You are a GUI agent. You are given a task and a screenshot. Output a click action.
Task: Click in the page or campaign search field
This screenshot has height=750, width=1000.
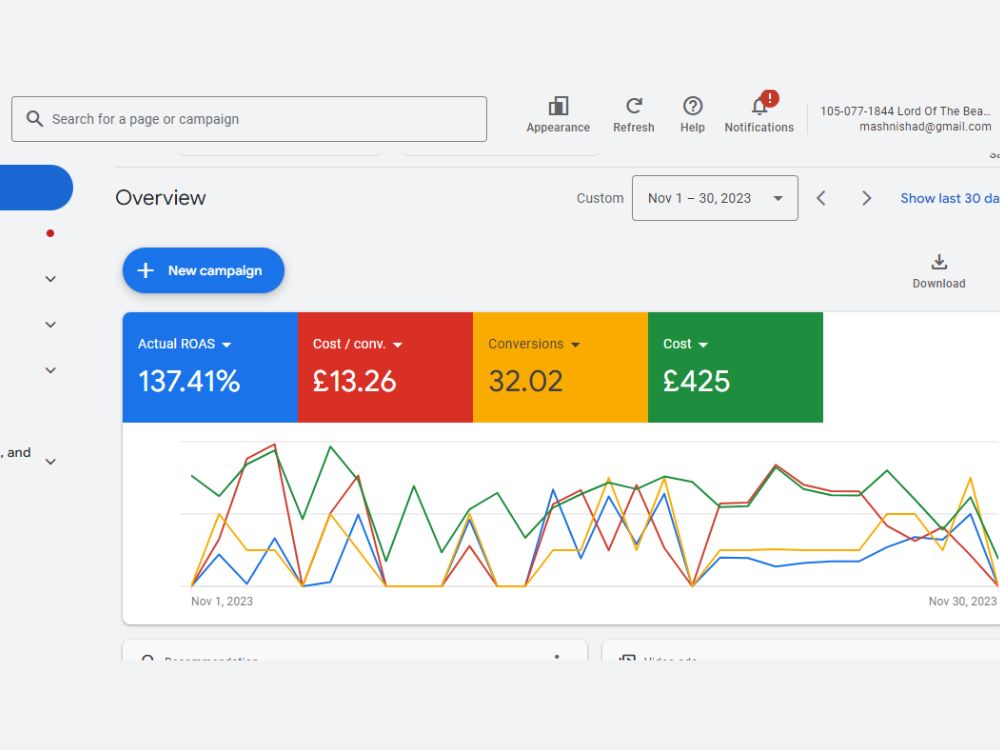click(249, 119)
